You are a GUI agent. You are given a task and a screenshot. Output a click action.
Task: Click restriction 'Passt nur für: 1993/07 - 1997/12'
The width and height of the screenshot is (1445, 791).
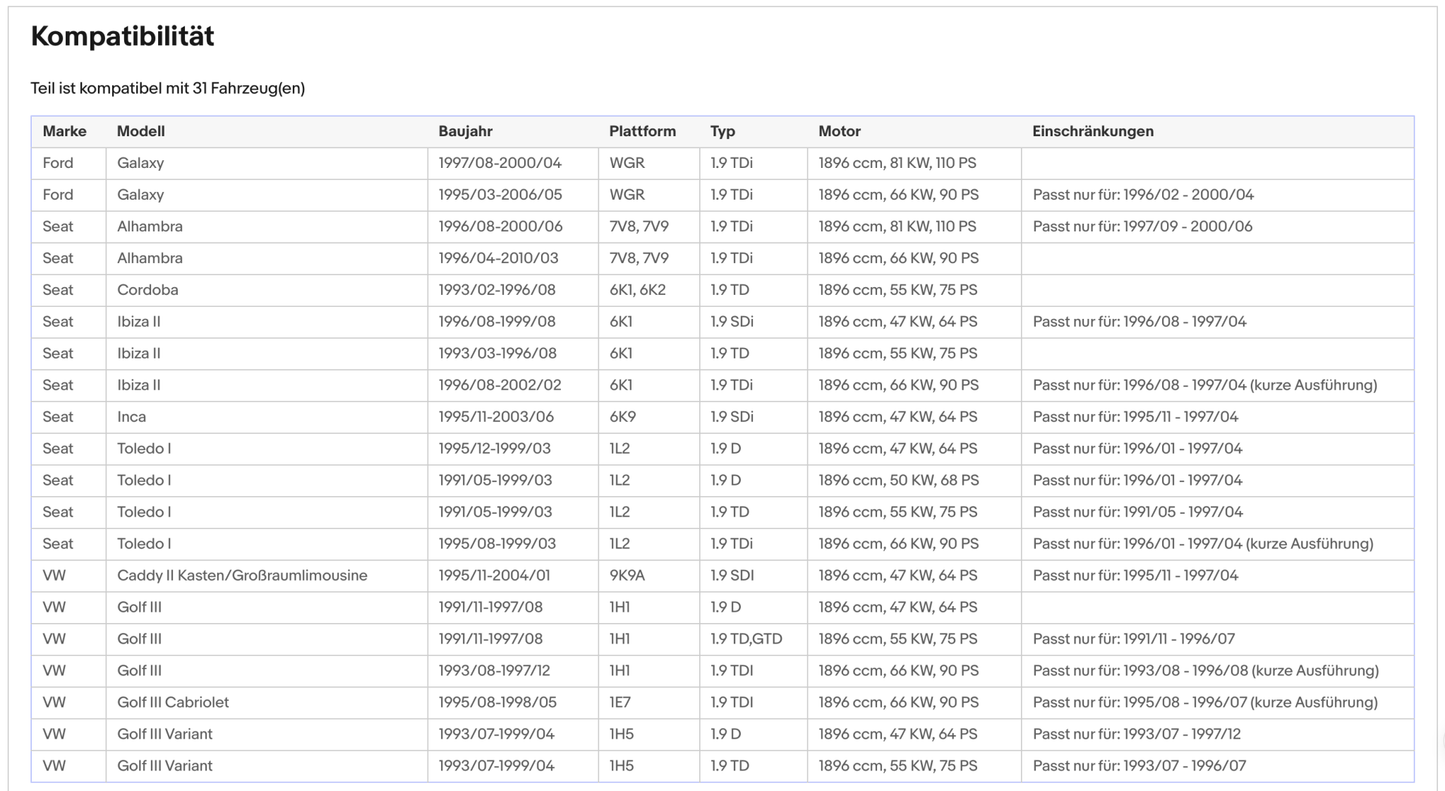point(1136,734)
